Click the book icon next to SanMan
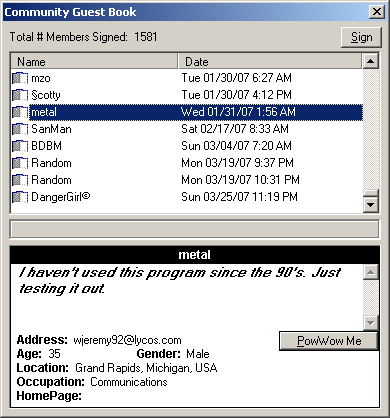Viewport: 390px width, 418px height. click(20, 129)
